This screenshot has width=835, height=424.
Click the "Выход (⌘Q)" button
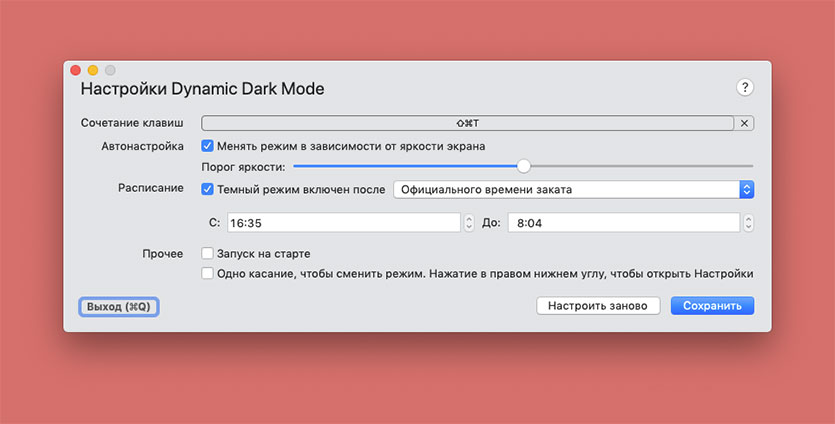(118, 306)
